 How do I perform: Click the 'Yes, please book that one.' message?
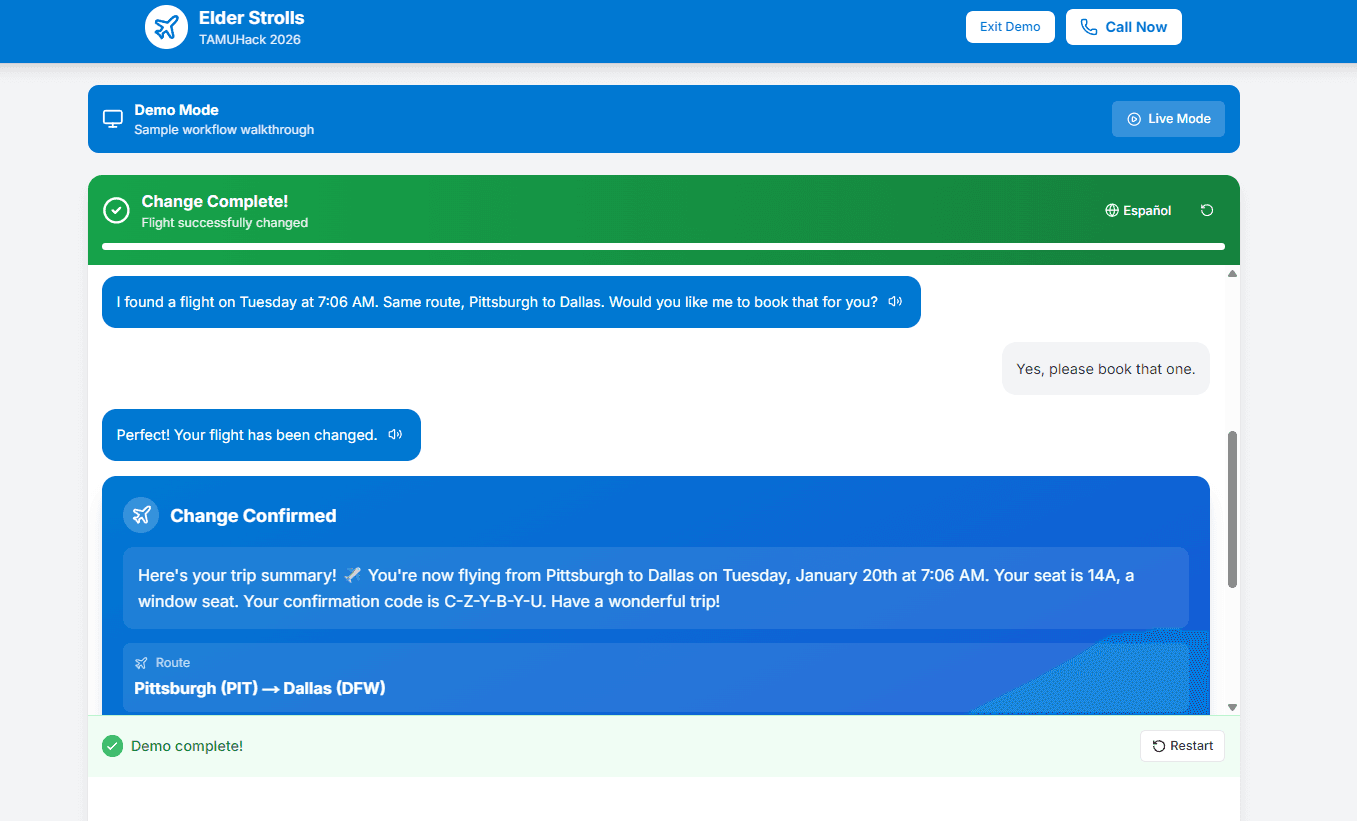(1106, 369)
